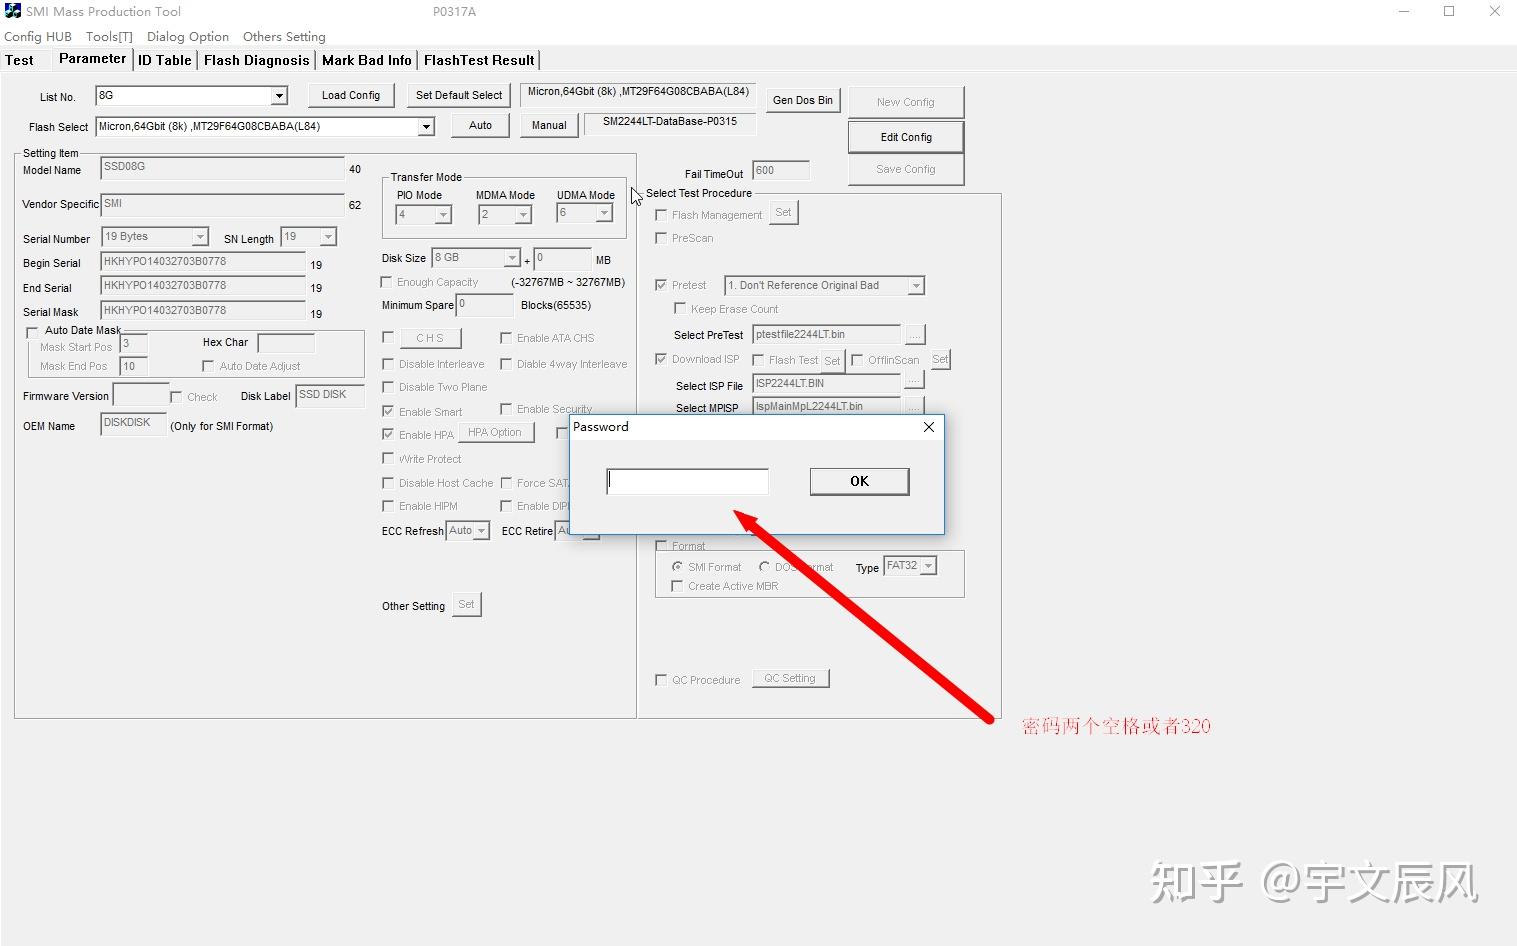Viewport: 1517px width, 946px height.
Task: Click the SMI Mass Production Tool app icon
Action: click(x=13, y=11)
